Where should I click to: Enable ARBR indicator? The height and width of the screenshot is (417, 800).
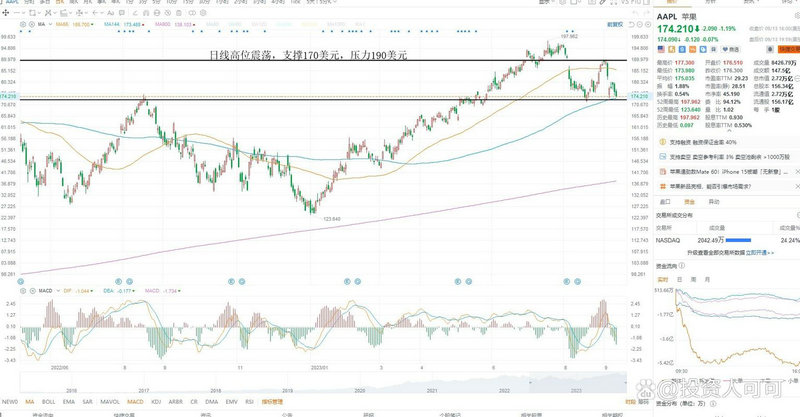(x=176, y=402)
